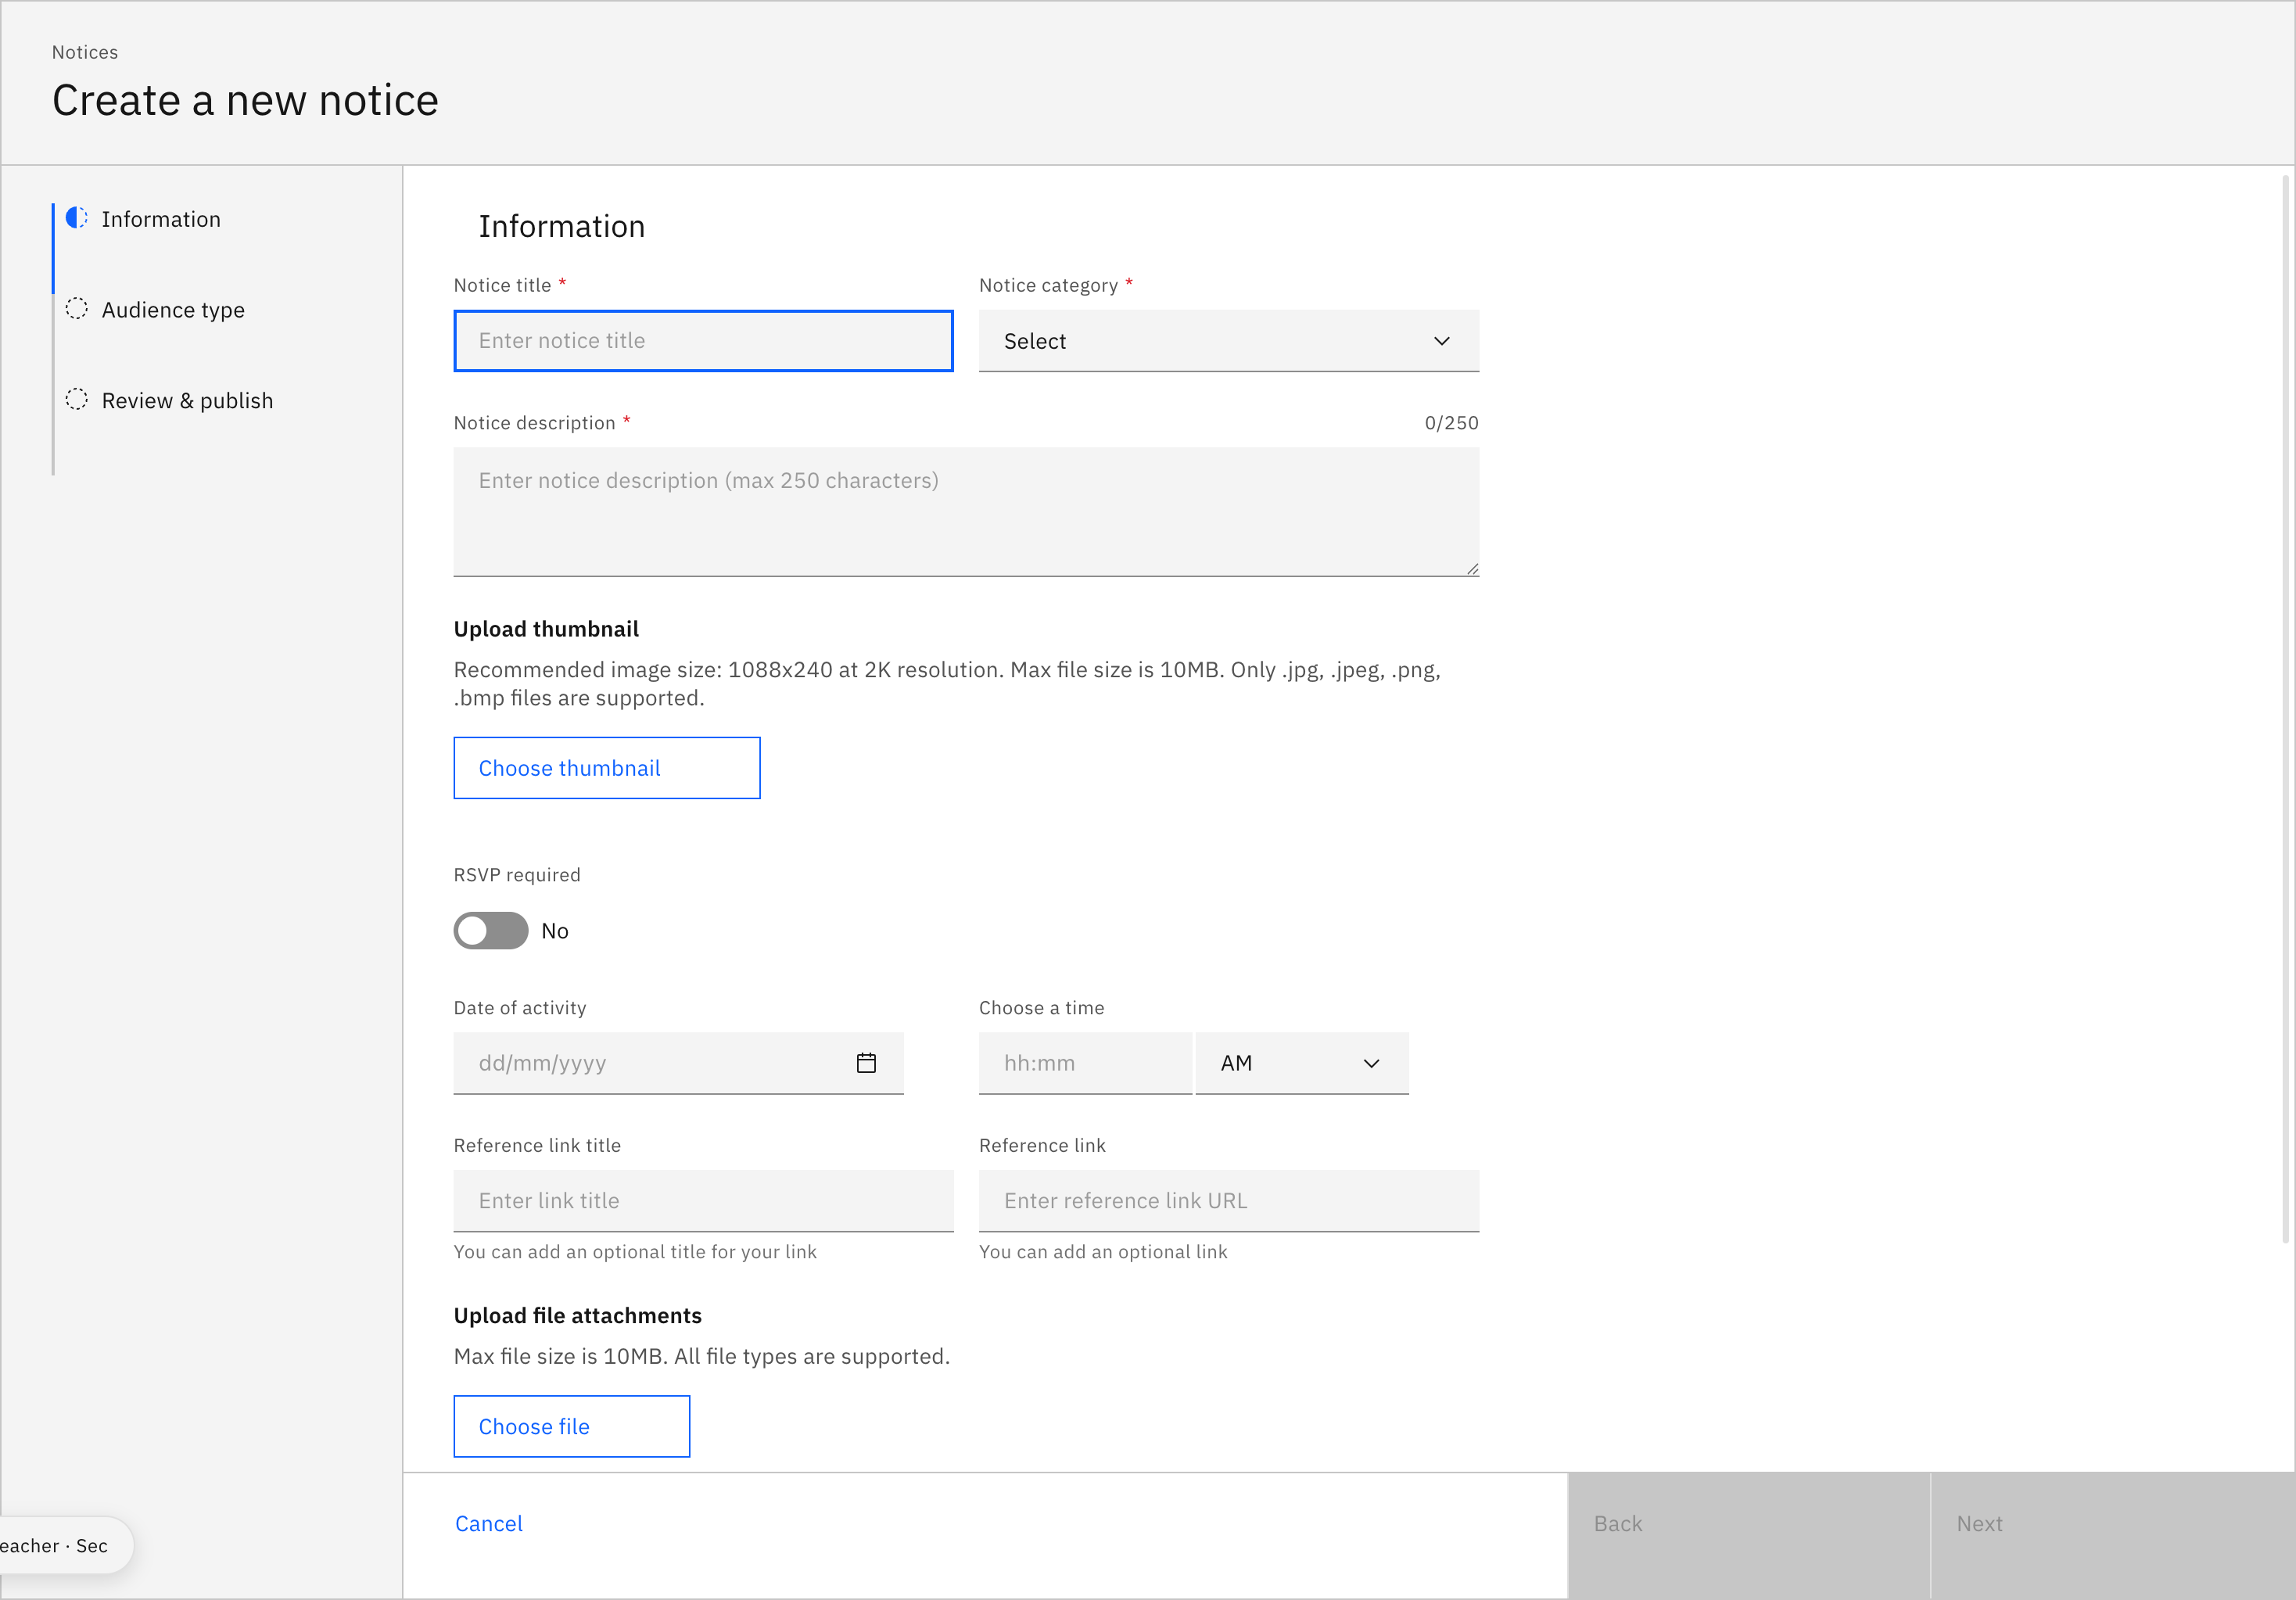The height and width of the screenshot is (1600, 2296).
Task: Click the 'Max file size is 10MB' text
Action: click(x=701, y=1356)
